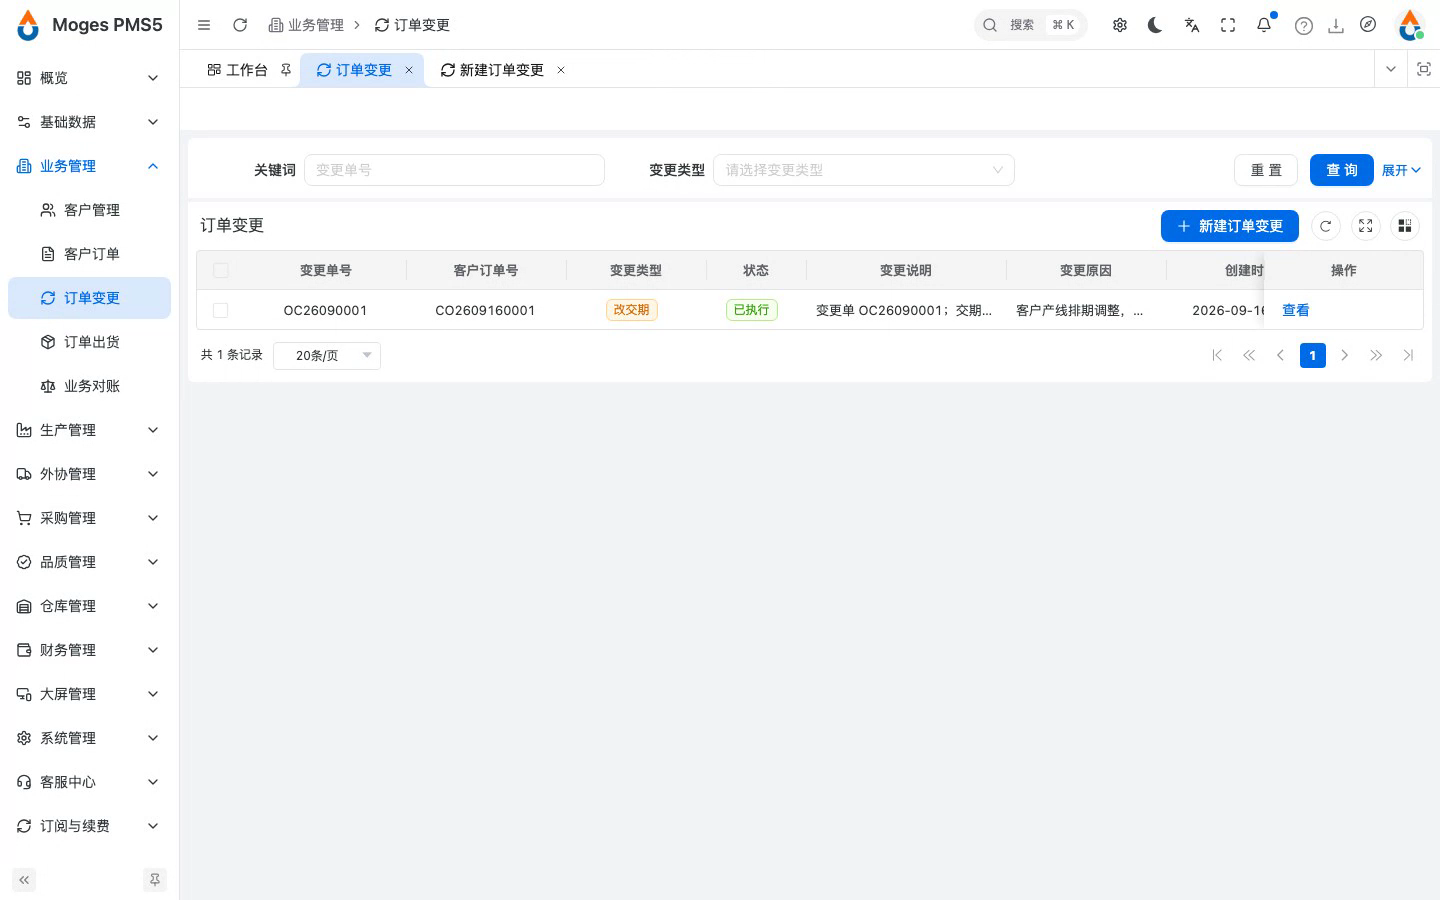Click the 新建订单变更 button
The height and width of the screenshot is (900, 1440).
pos(1229,226)
